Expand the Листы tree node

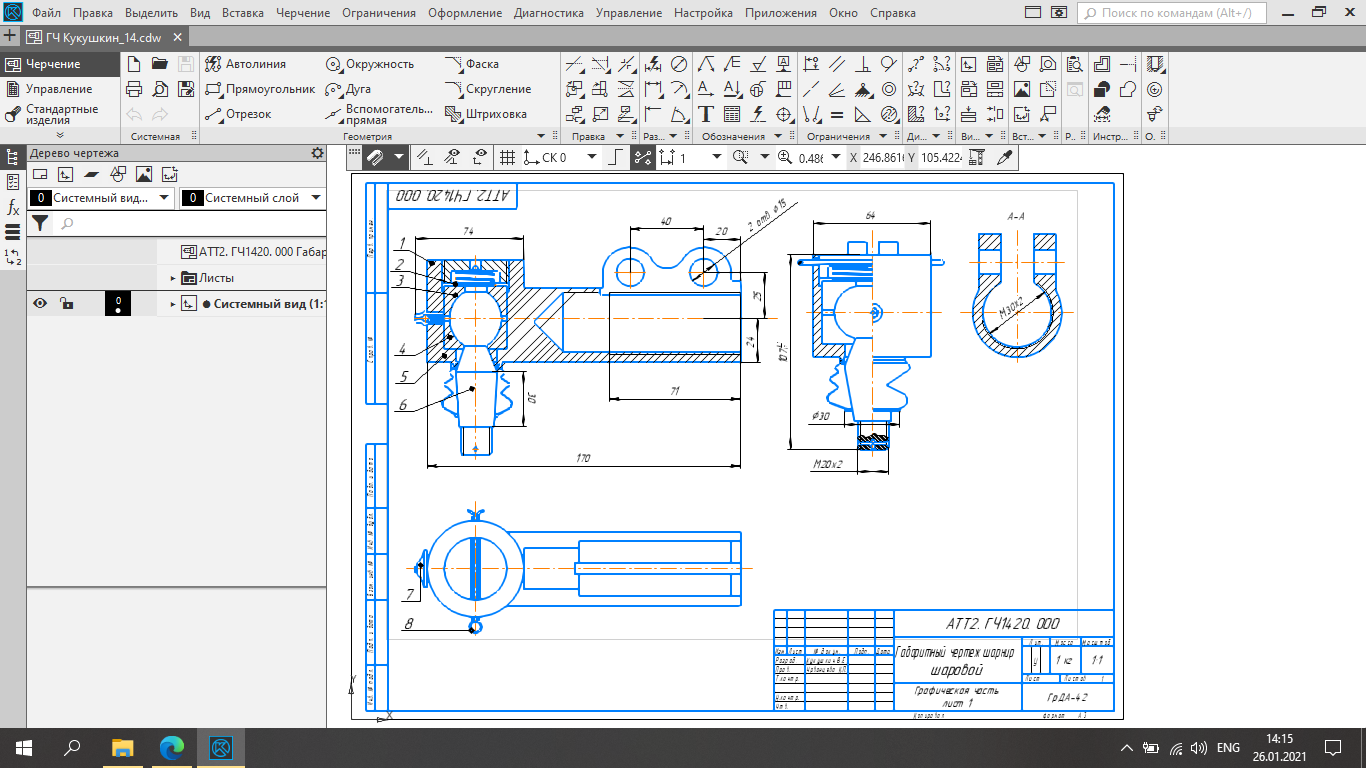tap(172, 278)
